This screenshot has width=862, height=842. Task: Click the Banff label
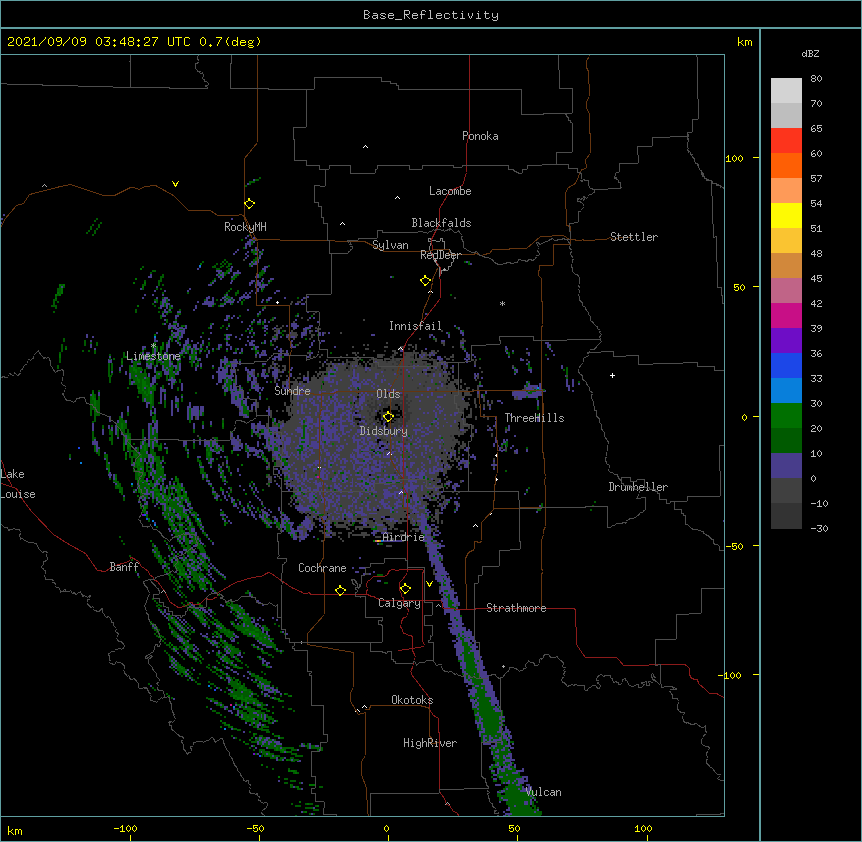pos(124,567)
